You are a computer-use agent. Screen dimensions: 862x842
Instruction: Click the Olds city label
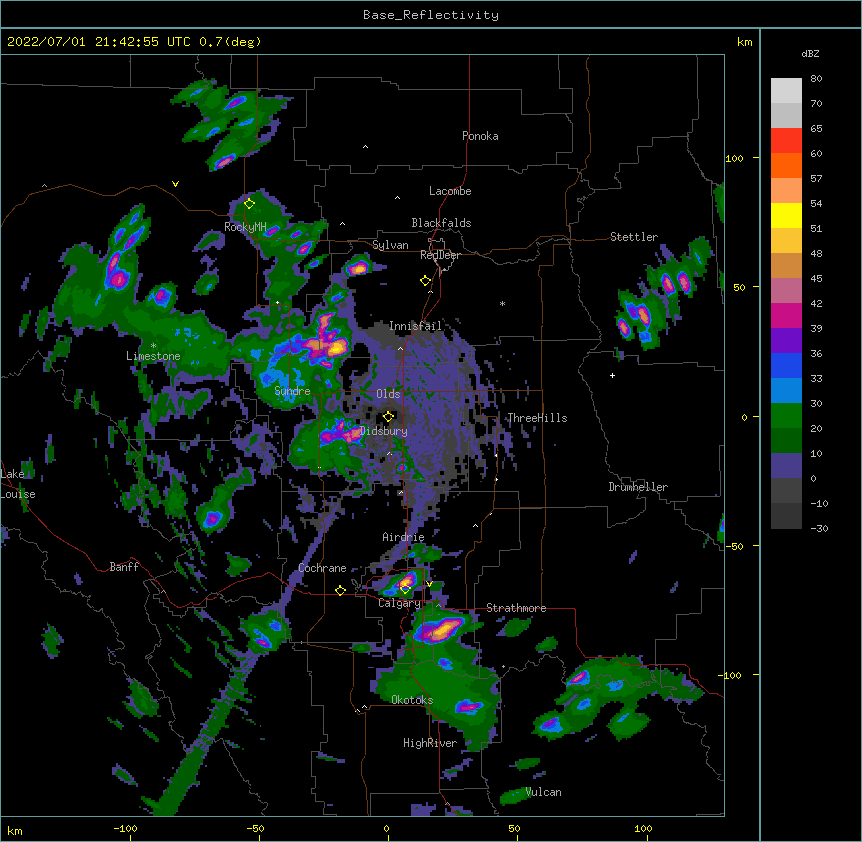click(388, 394)
